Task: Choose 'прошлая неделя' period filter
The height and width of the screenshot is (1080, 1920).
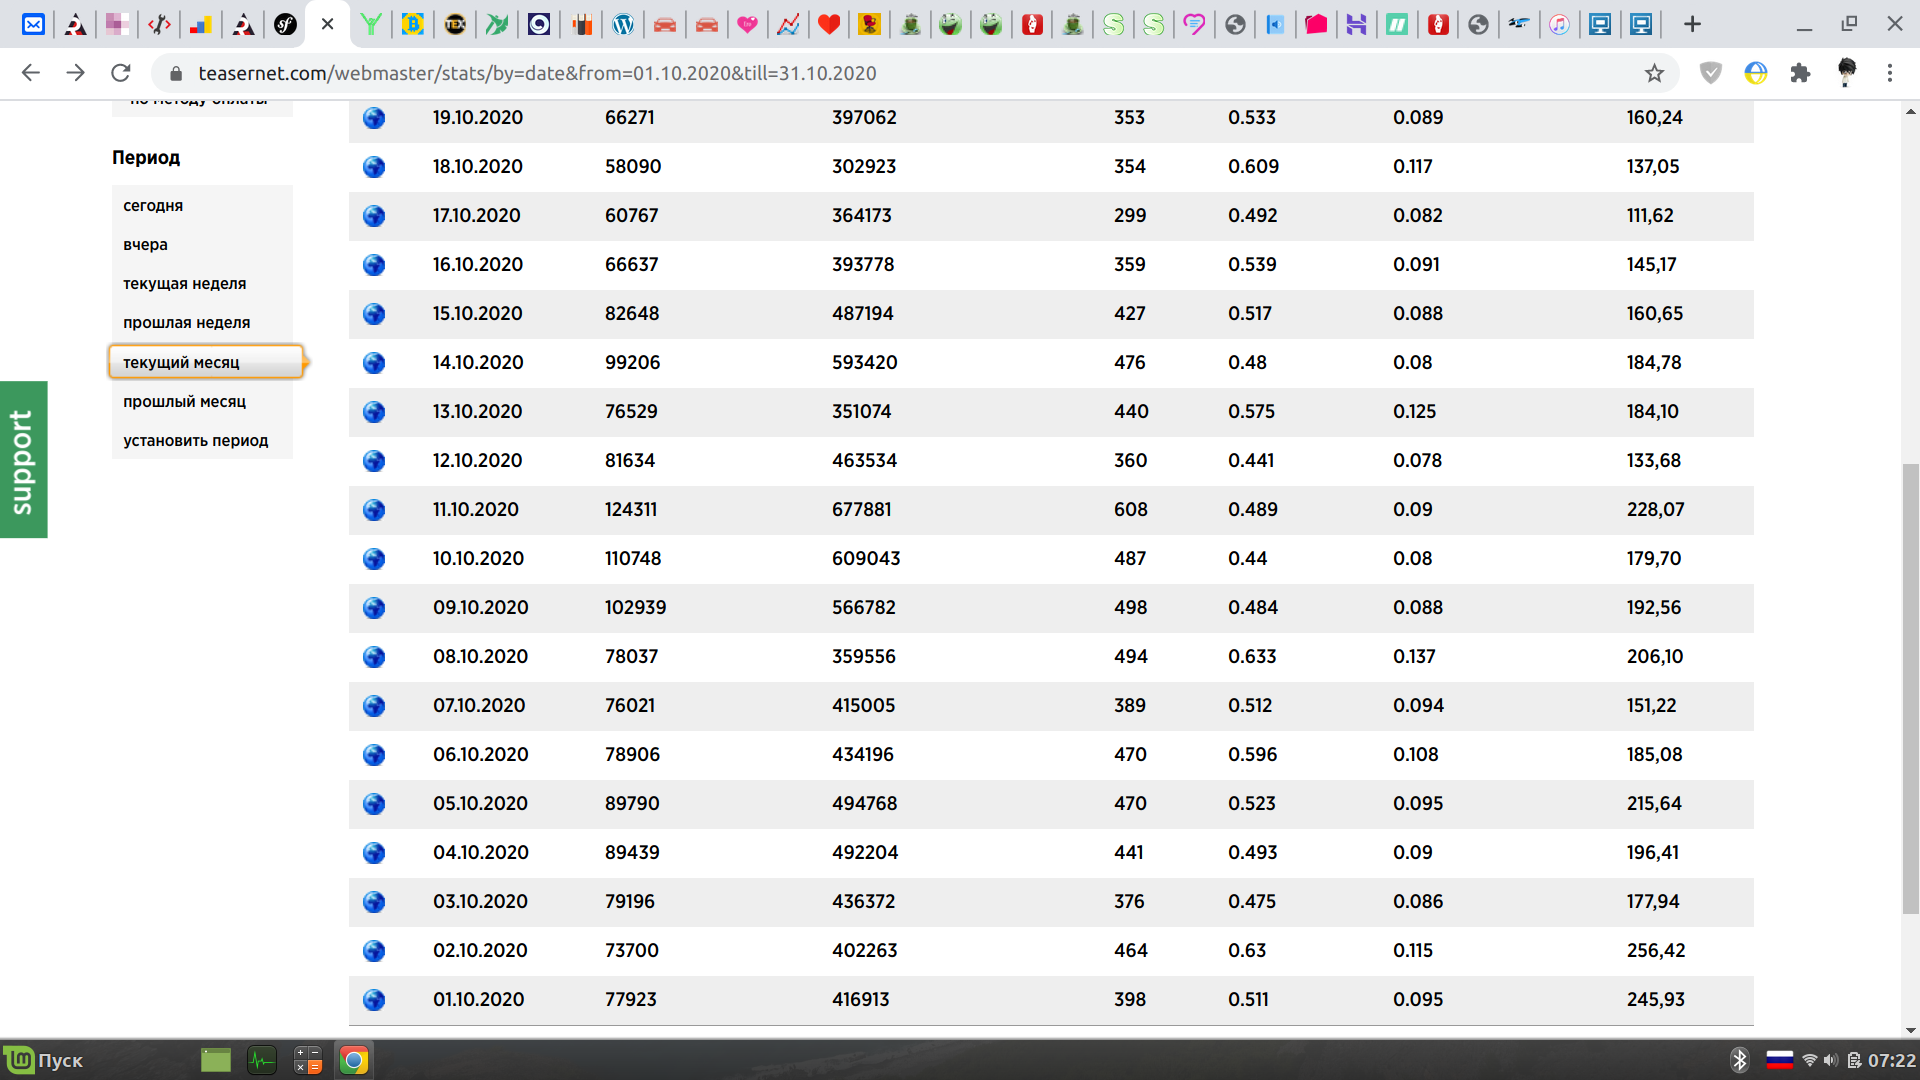Action: tap(186, 322)
